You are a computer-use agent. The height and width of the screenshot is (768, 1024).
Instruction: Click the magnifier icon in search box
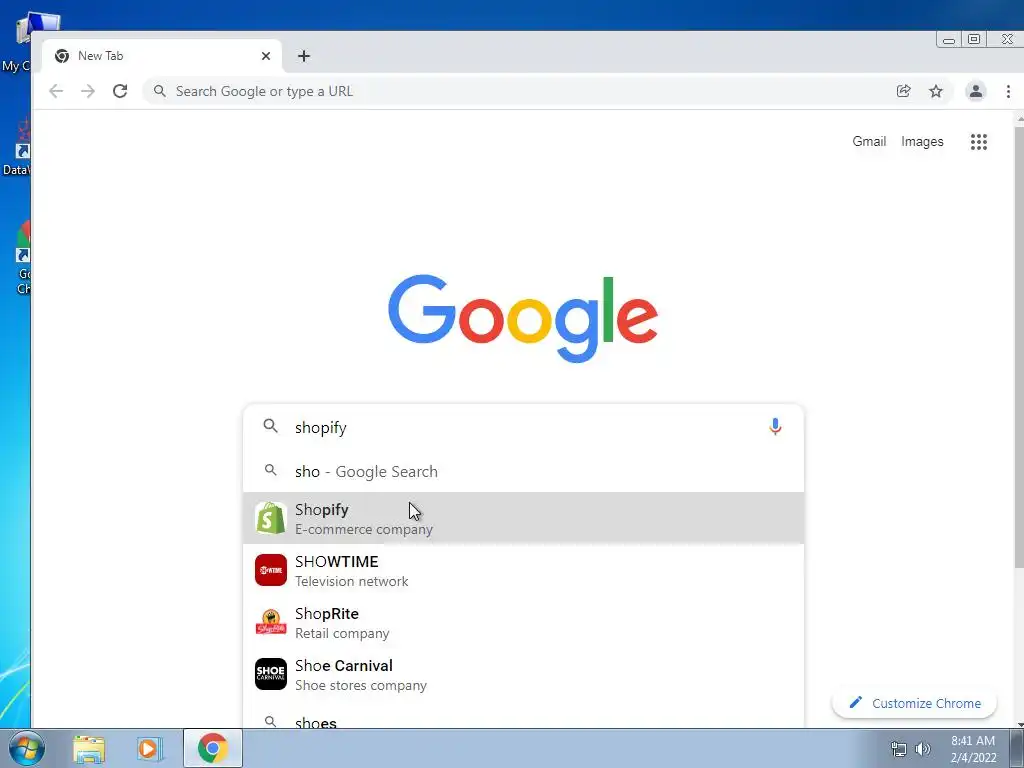pyautogui.click(x=270, y=426)
